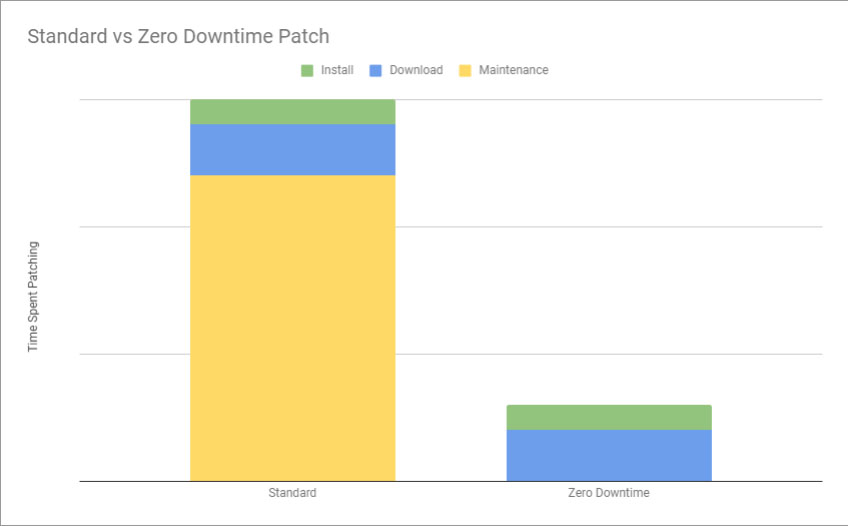Click the 'Standard' x-axis category label
The width and height of the screenshot is (848, 526).
pos(292,493)
